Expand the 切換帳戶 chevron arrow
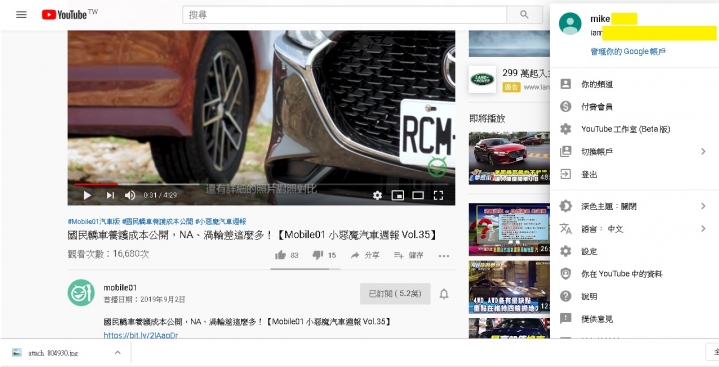The height and width of the screenshot is (367, 719). tap(703, 152)
